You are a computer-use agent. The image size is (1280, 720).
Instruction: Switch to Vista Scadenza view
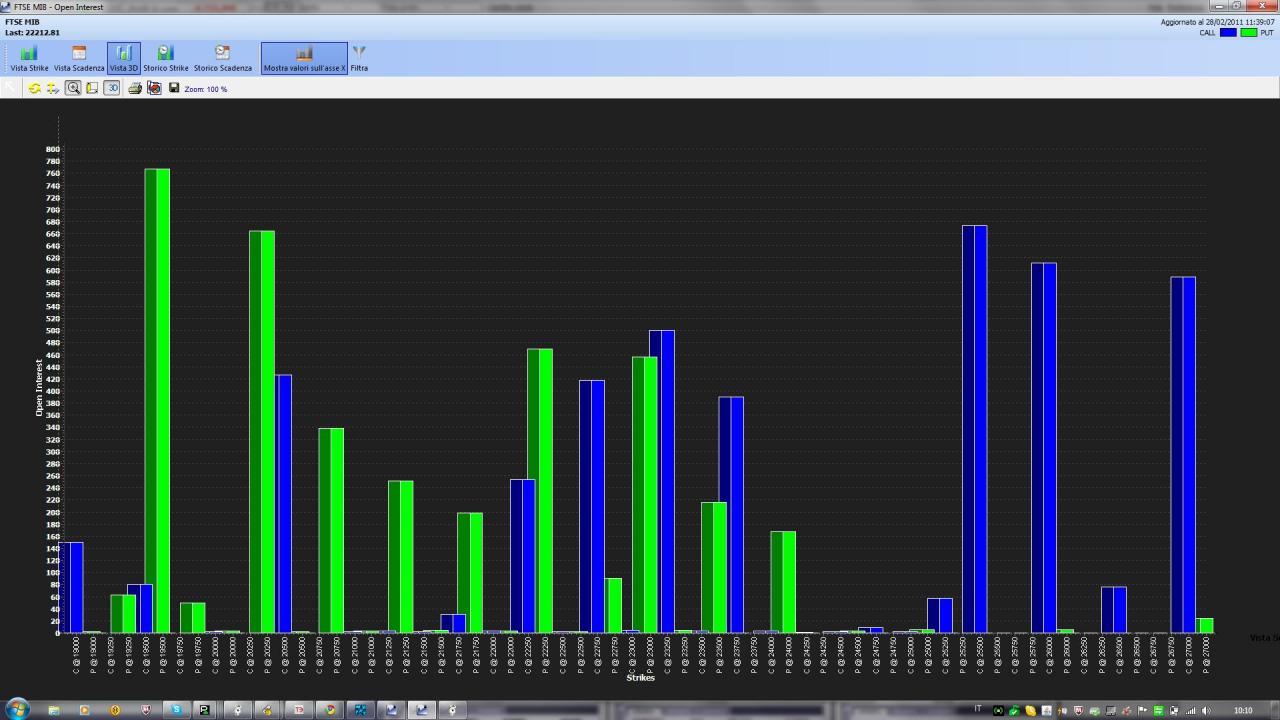tap(79, 58)
